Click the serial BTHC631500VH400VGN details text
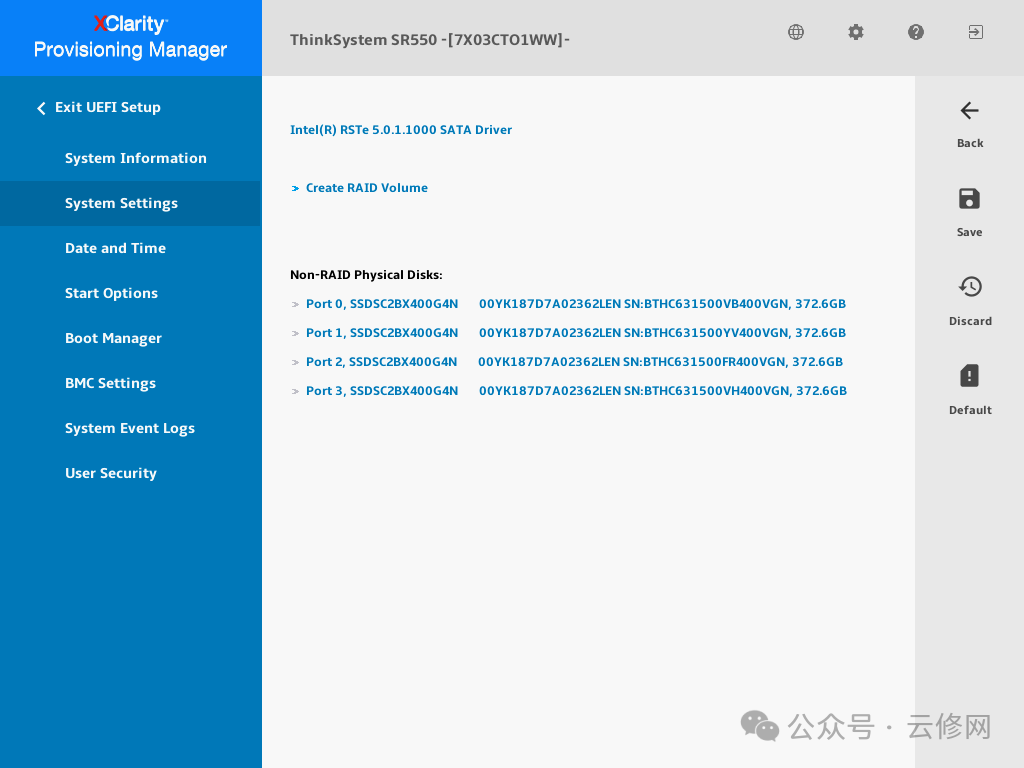Screen dimensions: 1024x768 pyautogui.click(x=663, y=391)
